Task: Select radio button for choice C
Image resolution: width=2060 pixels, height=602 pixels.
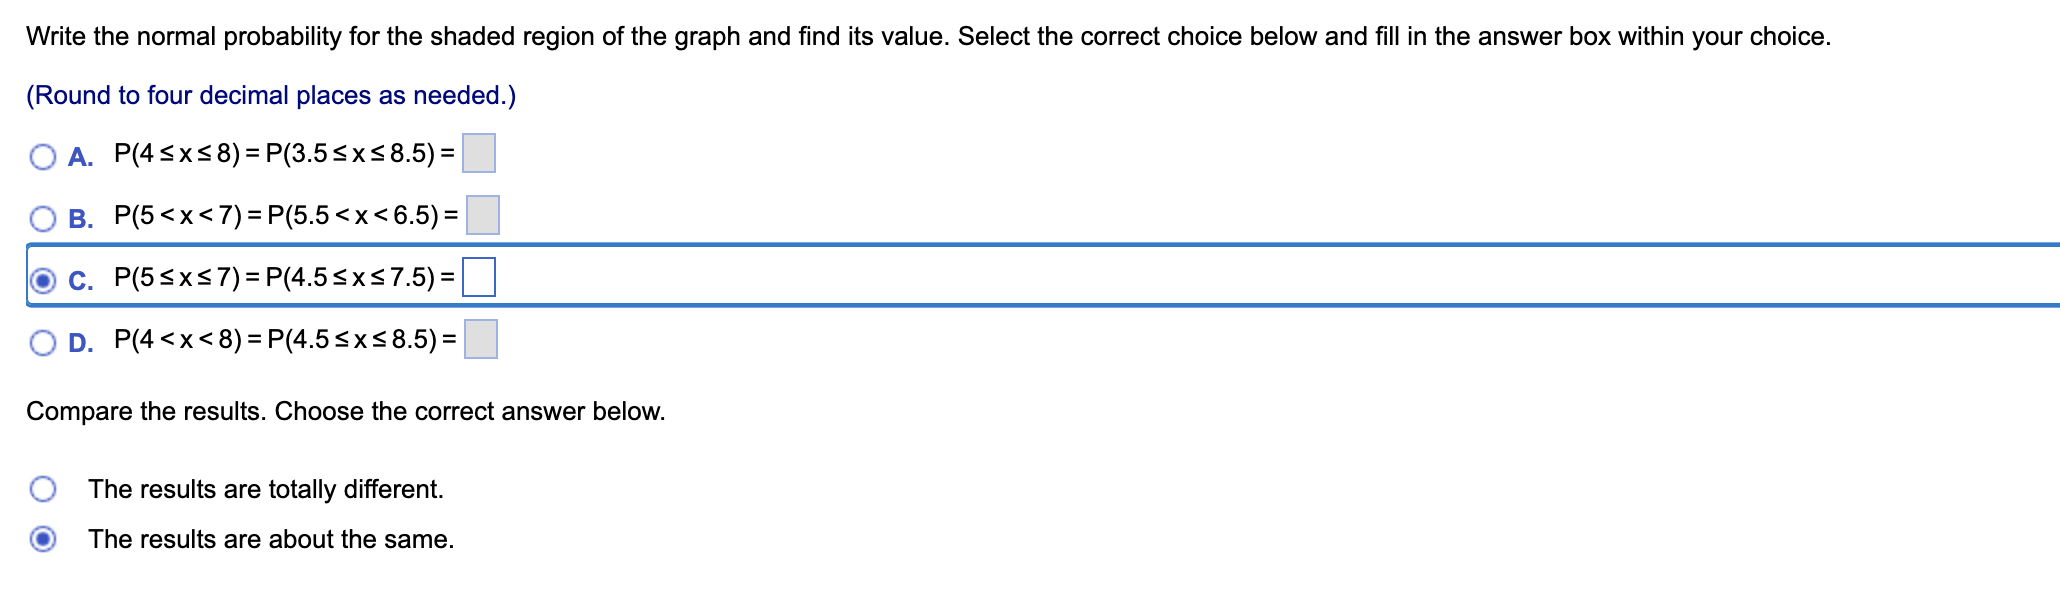Action: (43, 279)
